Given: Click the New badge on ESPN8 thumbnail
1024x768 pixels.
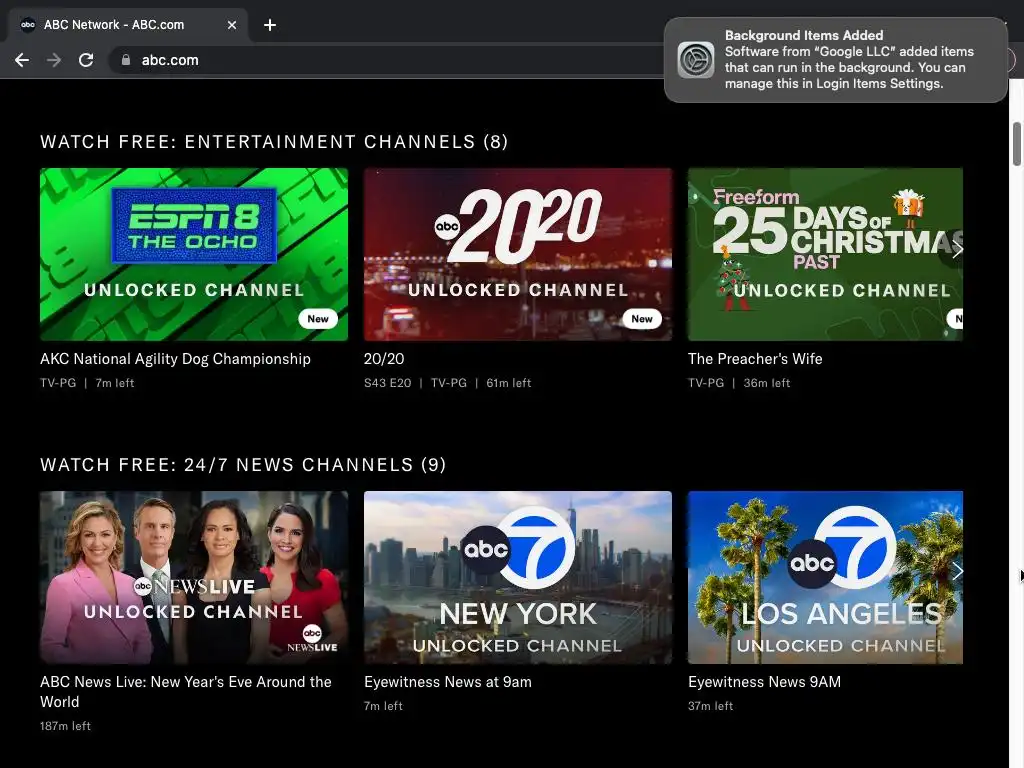Looking at the screenshot, I should click(x=318, y=319).
